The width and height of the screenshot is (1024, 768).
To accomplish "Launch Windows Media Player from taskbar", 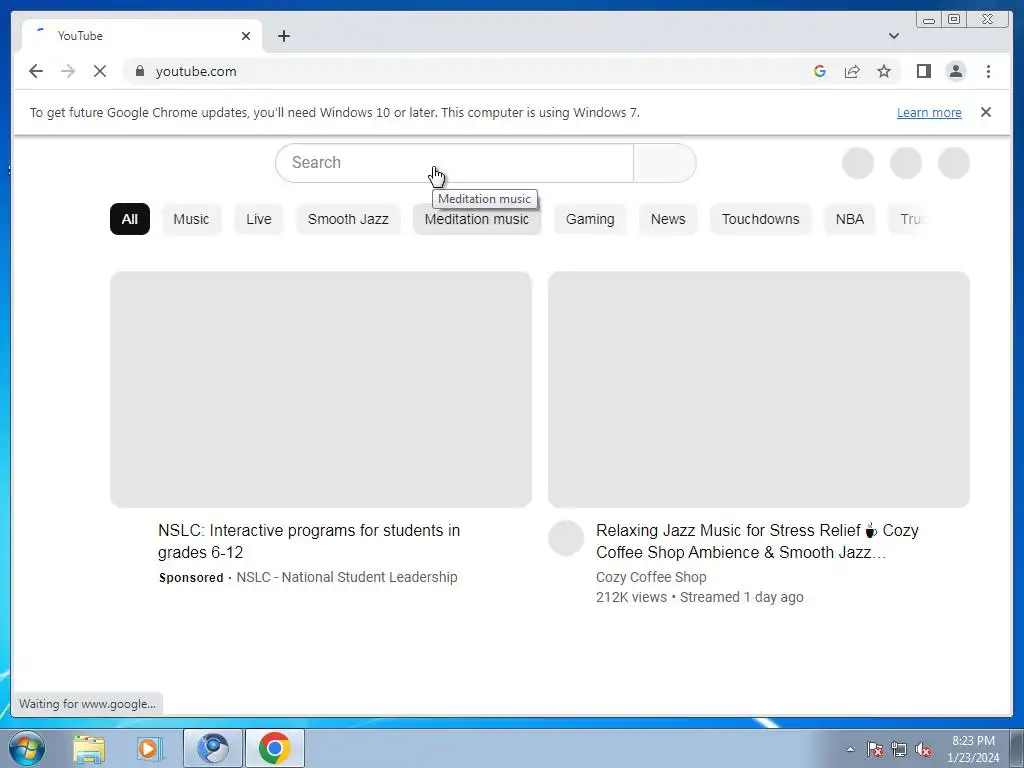I will 150,748.
